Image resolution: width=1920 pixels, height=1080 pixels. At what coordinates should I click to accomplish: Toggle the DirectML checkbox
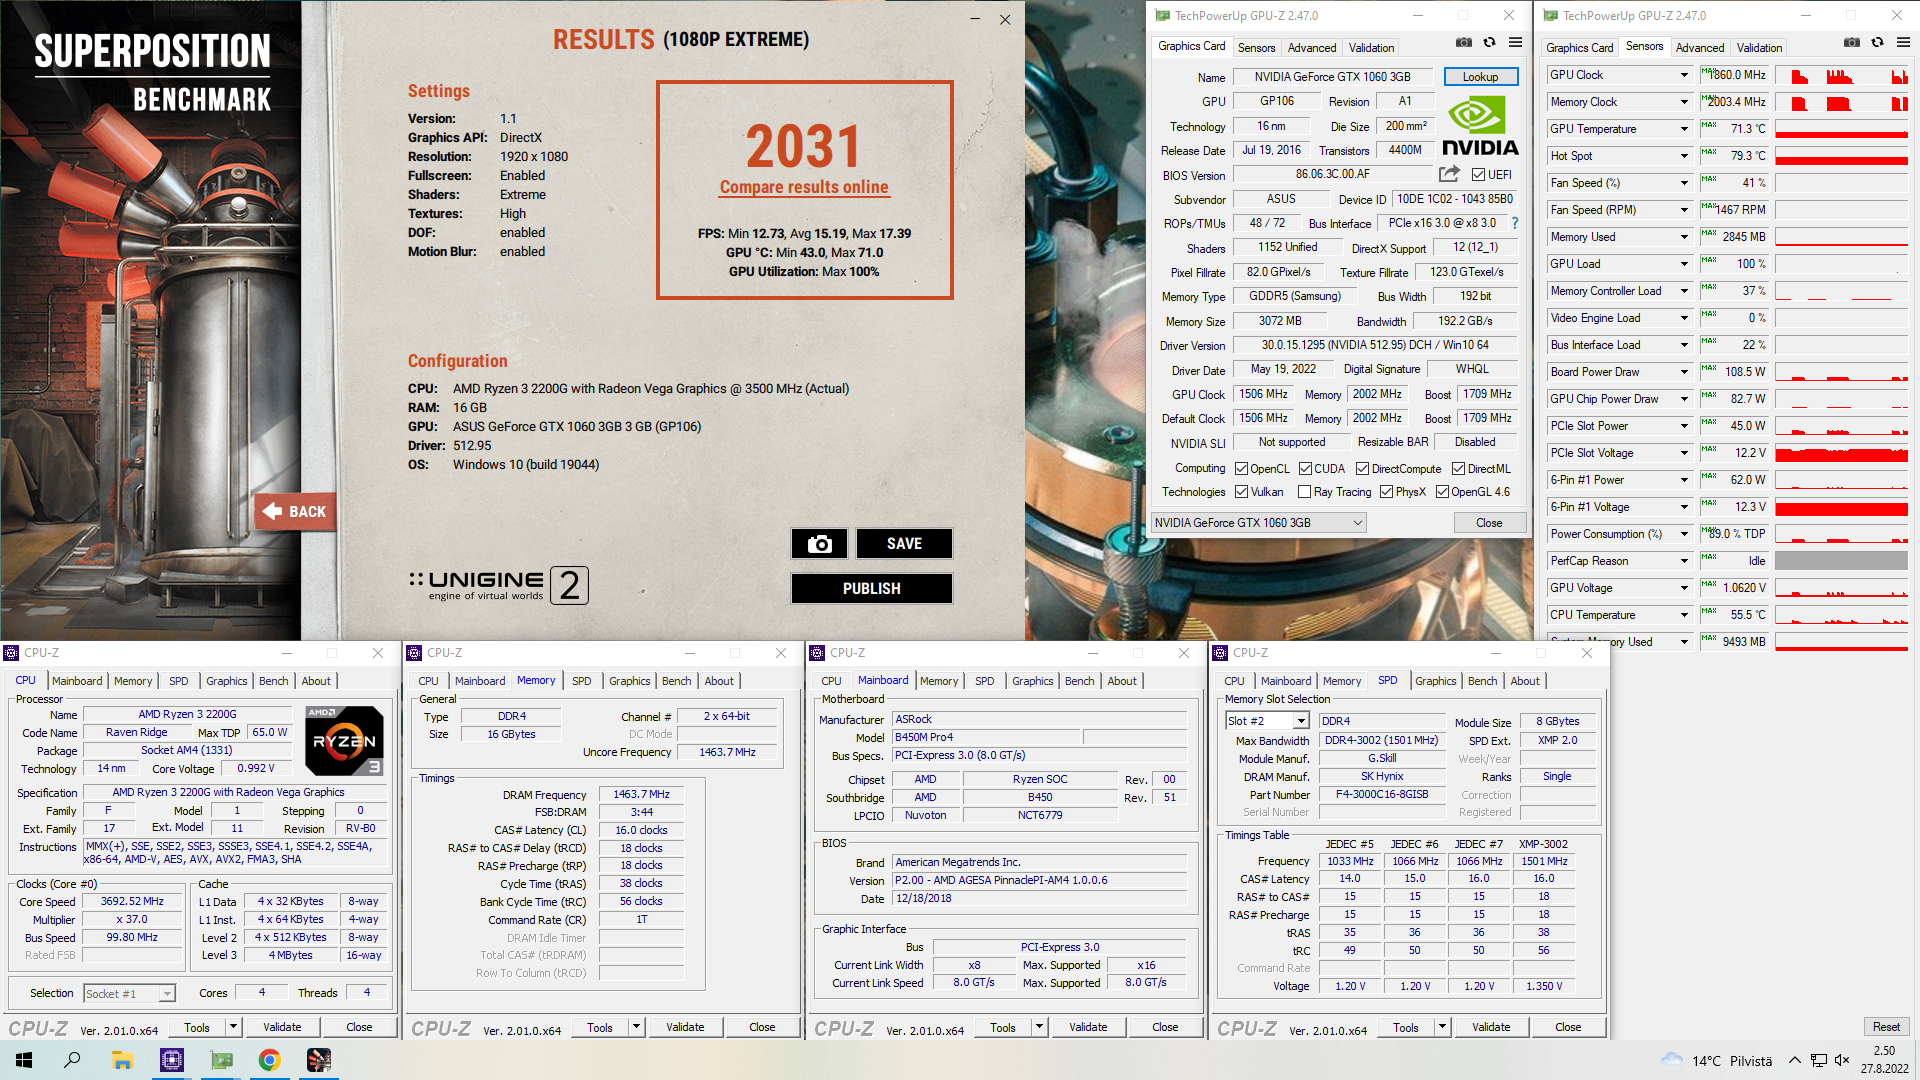pyautogui.click(x=1459, y=469)
